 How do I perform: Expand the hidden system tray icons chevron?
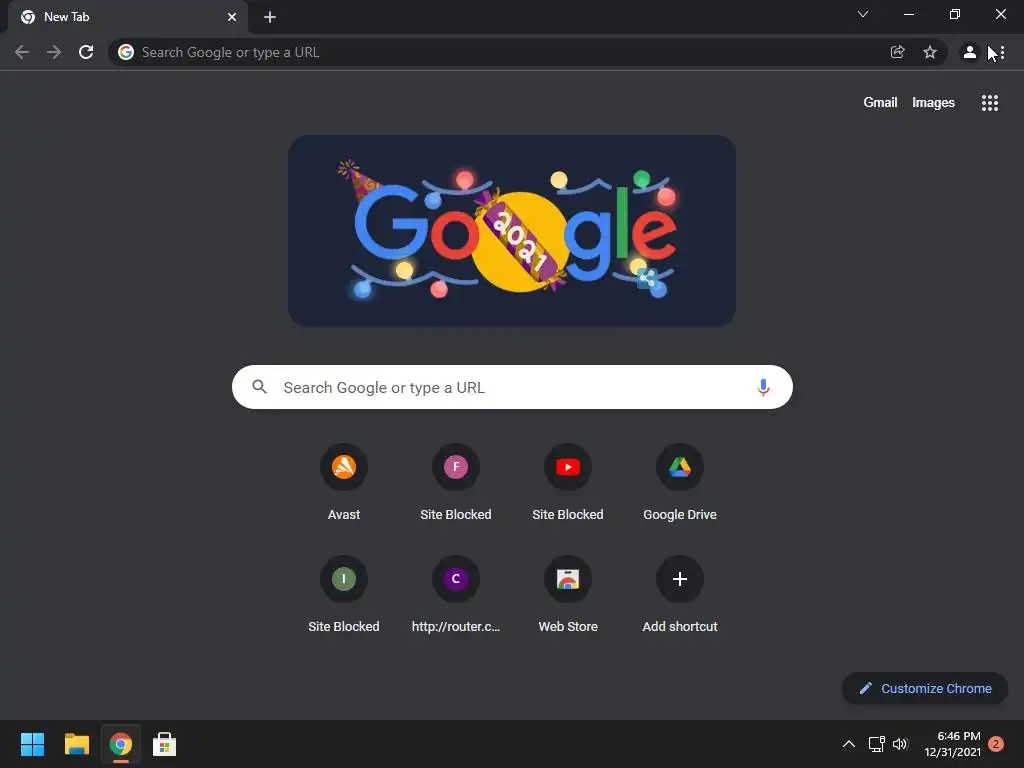click(848, 744)
